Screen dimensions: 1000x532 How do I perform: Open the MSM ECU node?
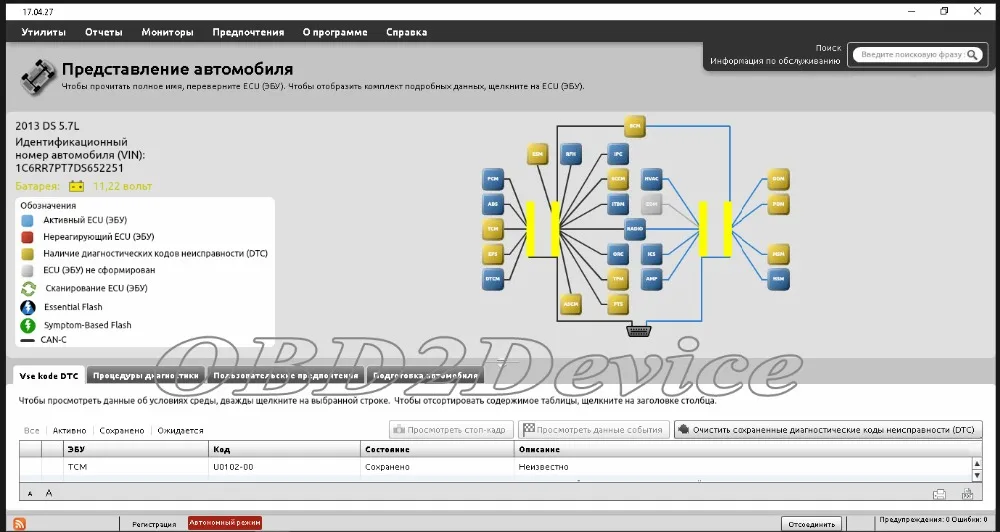[x=779, y=254]
